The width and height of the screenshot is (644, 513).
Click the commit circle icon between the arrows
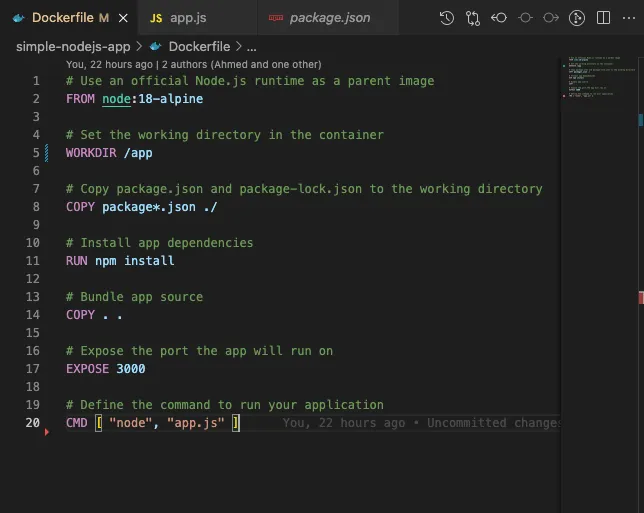click(x=525, y=18)
